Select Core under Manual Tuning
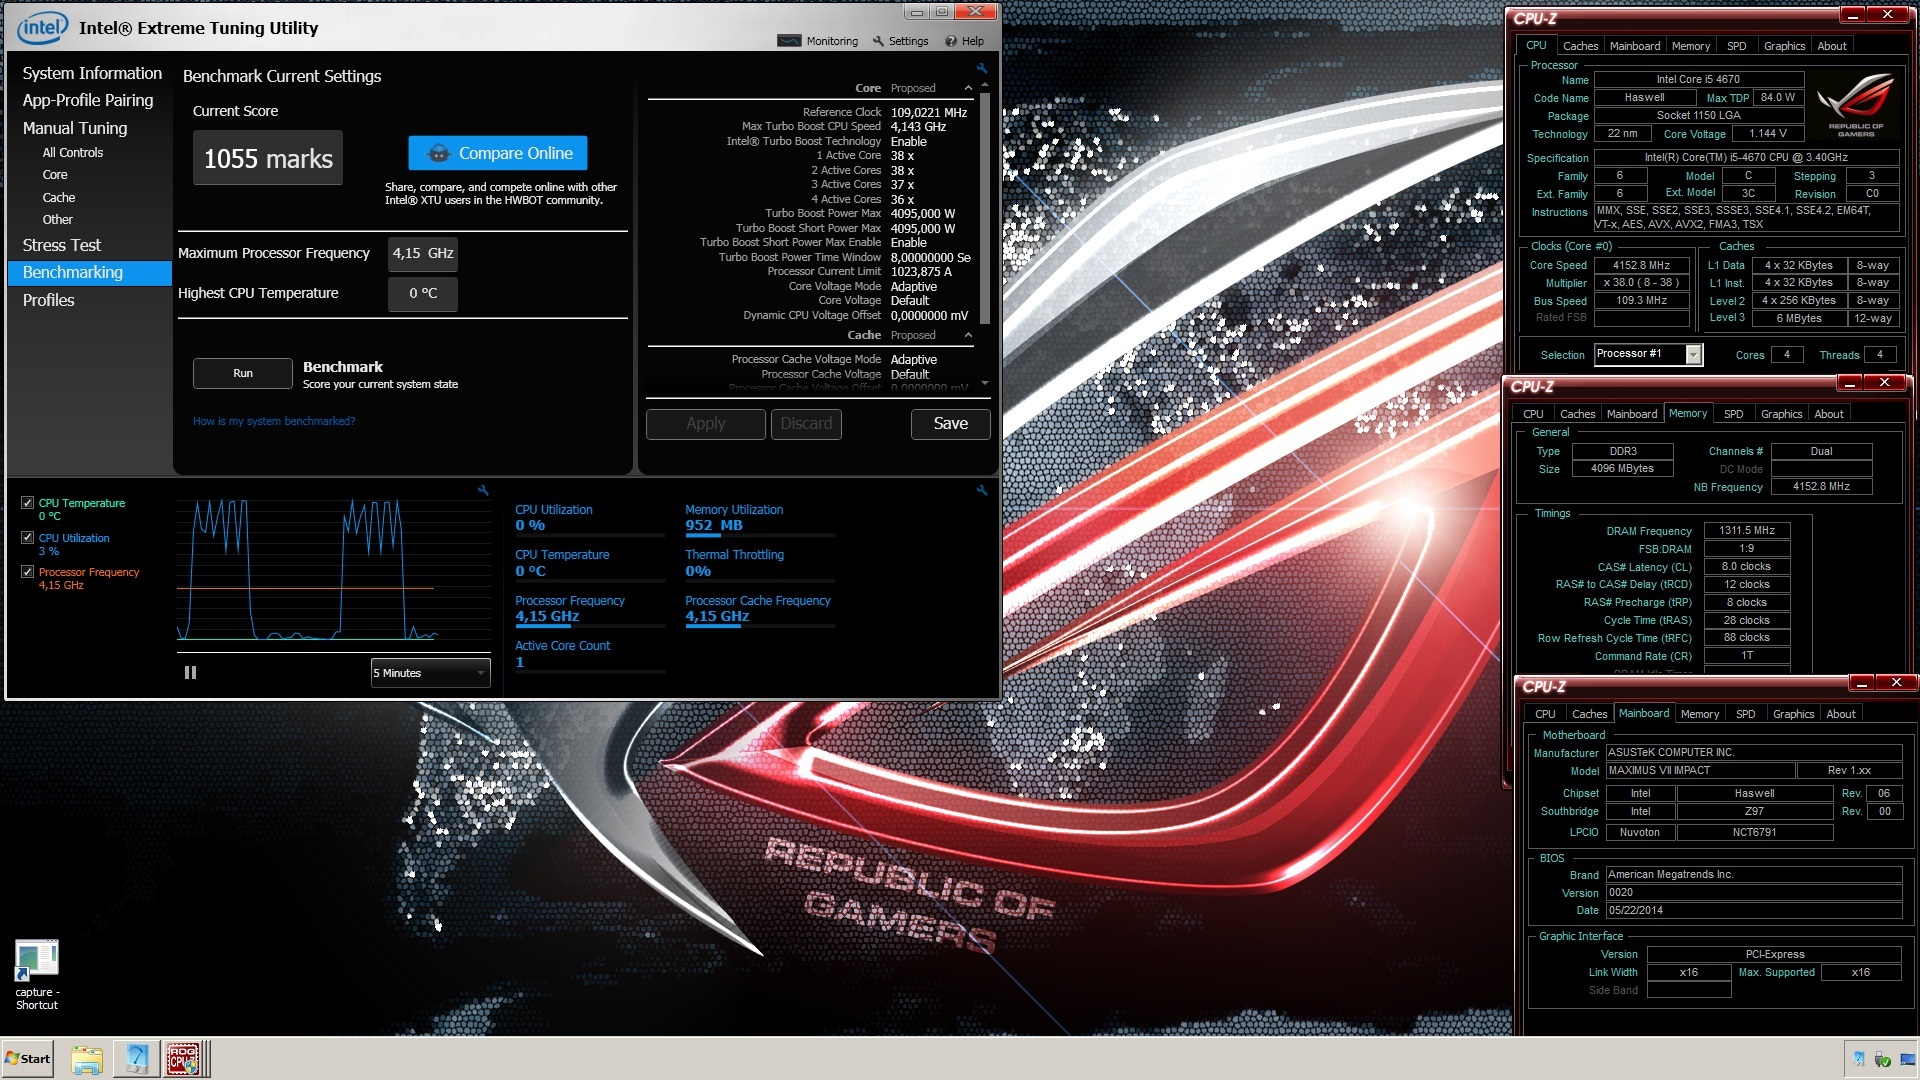1920x1080 pixels. [x=55, y=175]
